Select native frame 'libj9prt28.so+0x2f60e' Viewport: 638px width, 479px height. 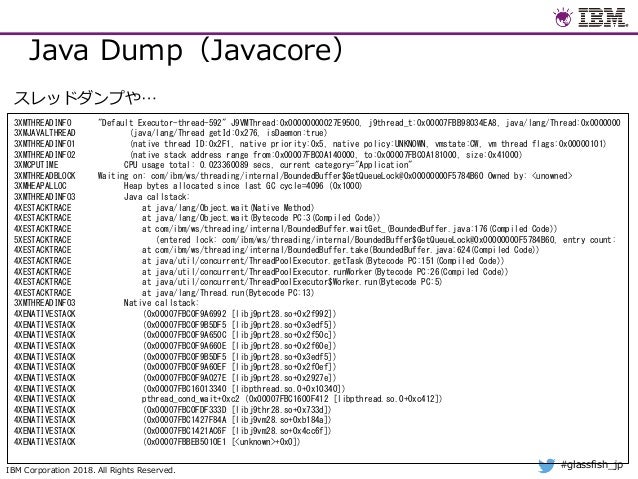coord(240,346)
